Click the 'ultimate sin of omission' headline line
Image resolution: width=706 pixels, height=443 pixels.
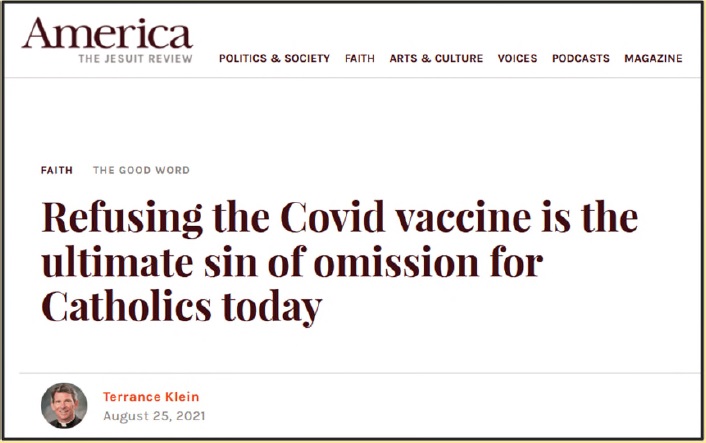pos(292,262)
